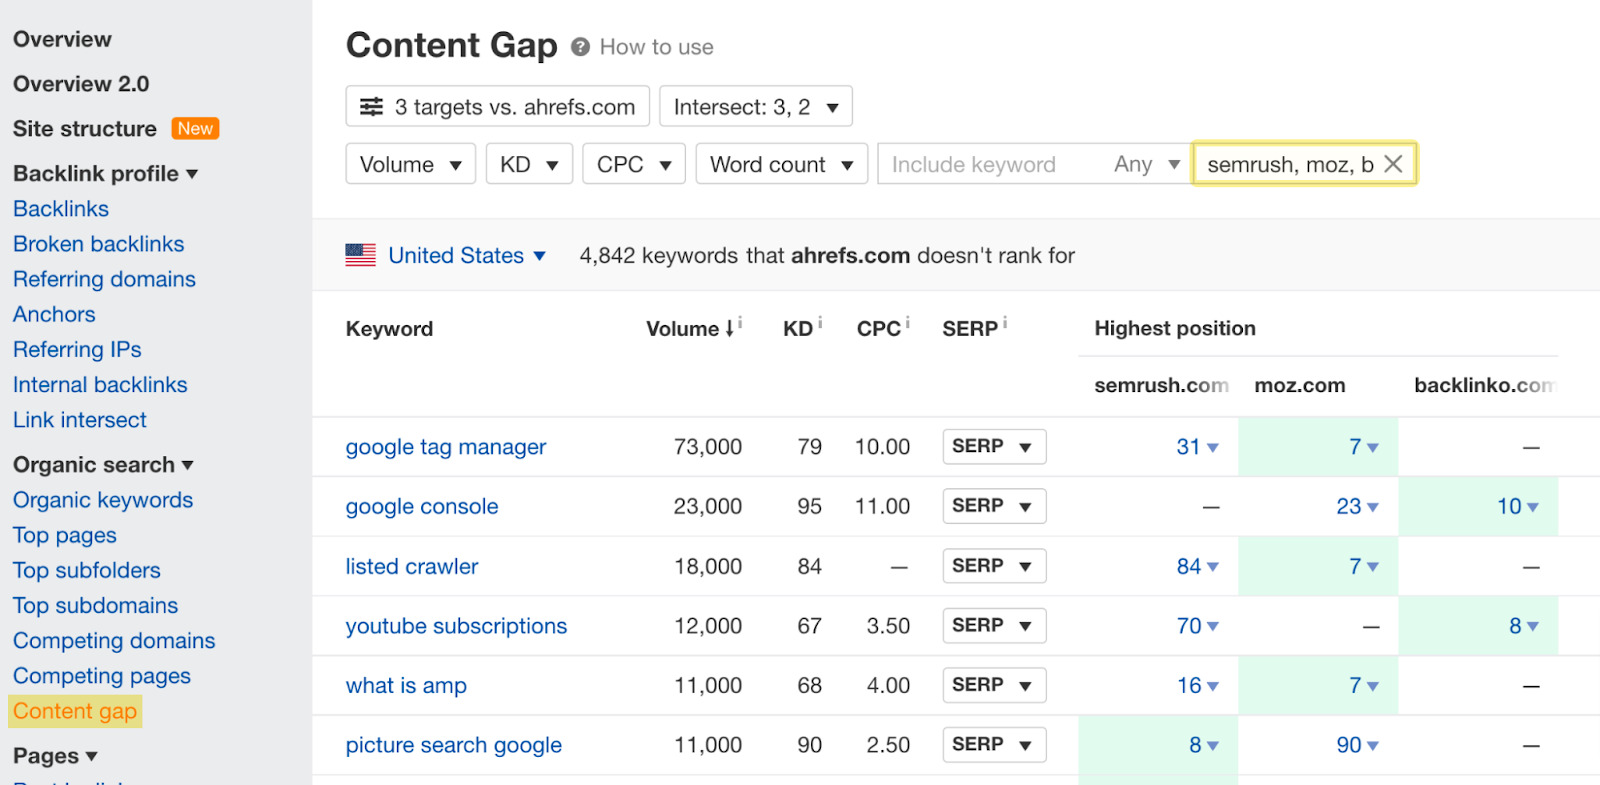Open Site structure in sidebar

pyautogui.click(x=85, y=129)
